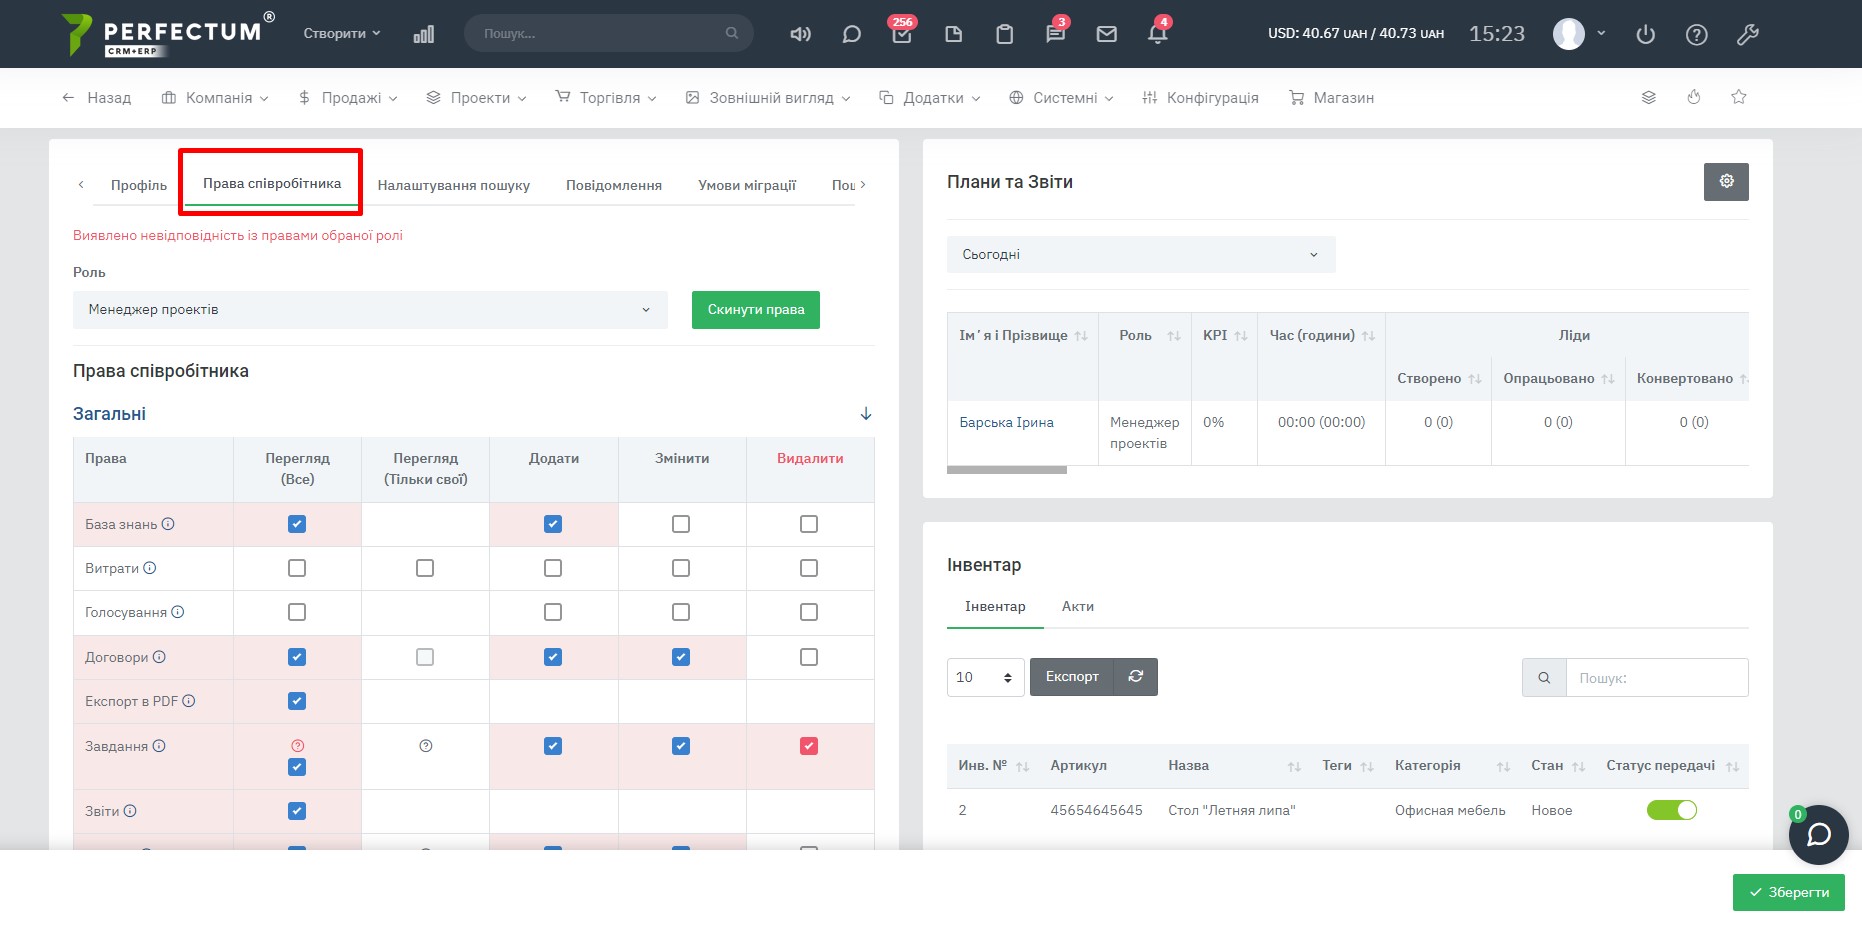Screen dimensions: 1862x925
Task: Click the megaphone announcements icon
Action: tap(800, 34)
